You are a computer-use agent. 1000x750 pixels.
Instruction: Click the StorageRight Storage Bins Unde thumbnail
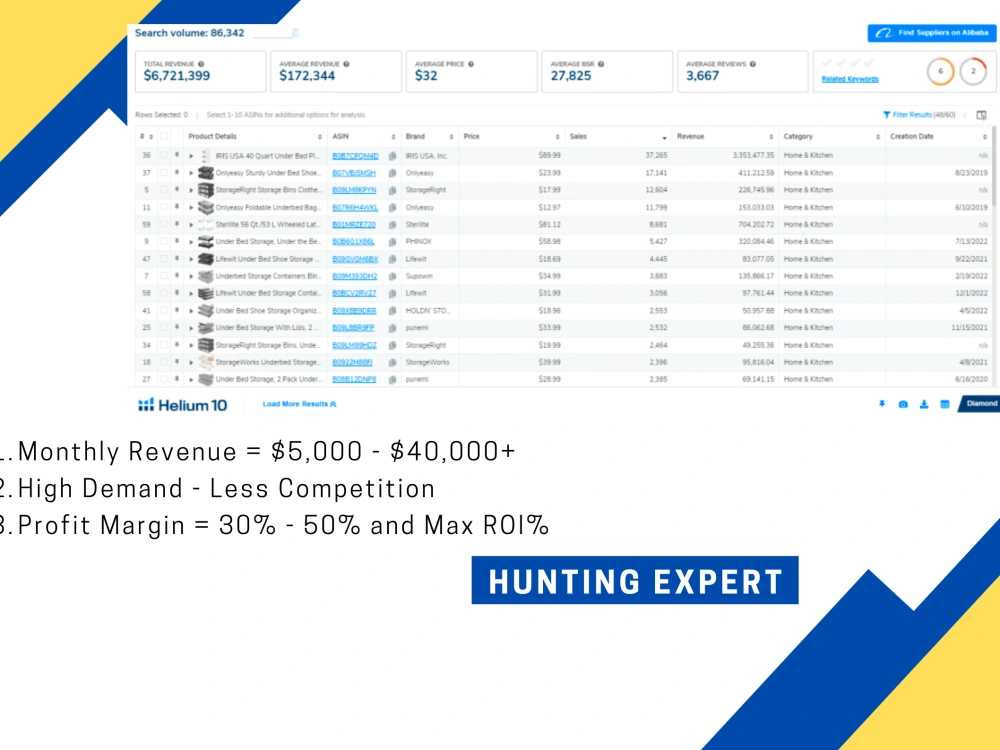pos(205,345)
